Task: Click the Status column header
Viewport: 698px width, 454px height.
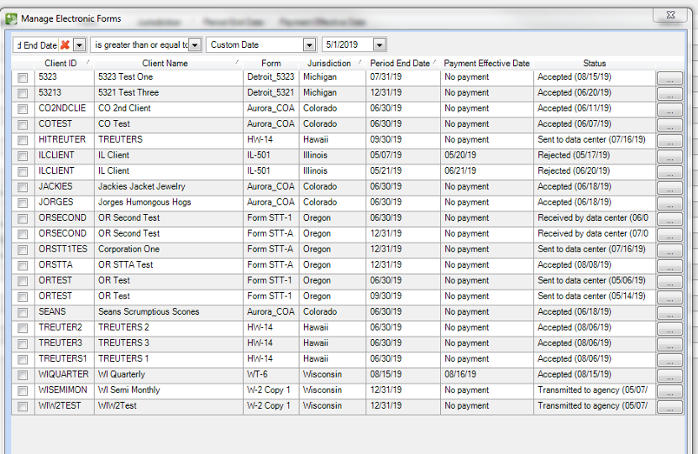Action: pos(594,63)
